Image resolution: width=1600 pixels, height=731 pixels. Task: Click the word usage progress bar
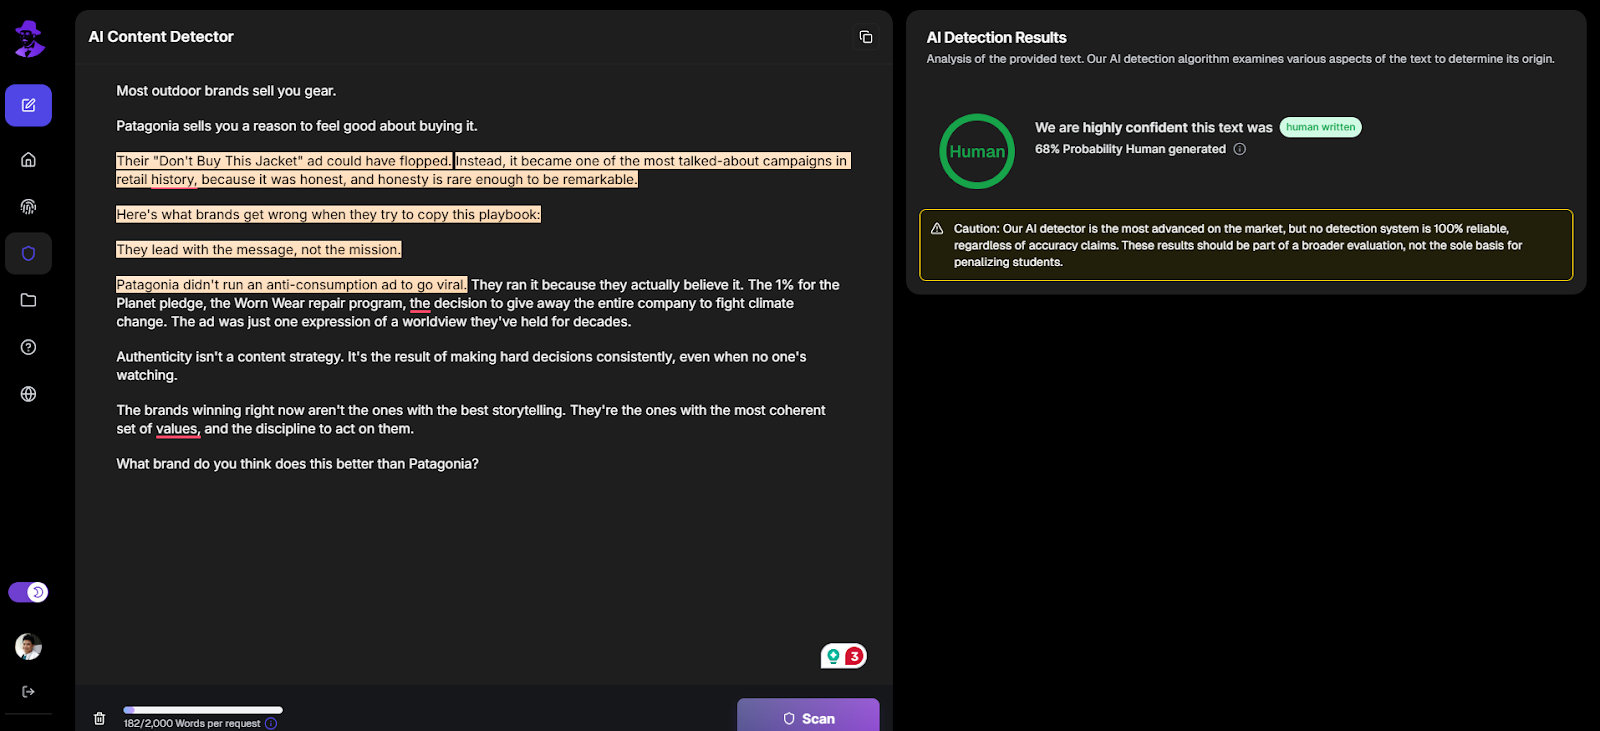pyautogui.click(x=203, y=710)
